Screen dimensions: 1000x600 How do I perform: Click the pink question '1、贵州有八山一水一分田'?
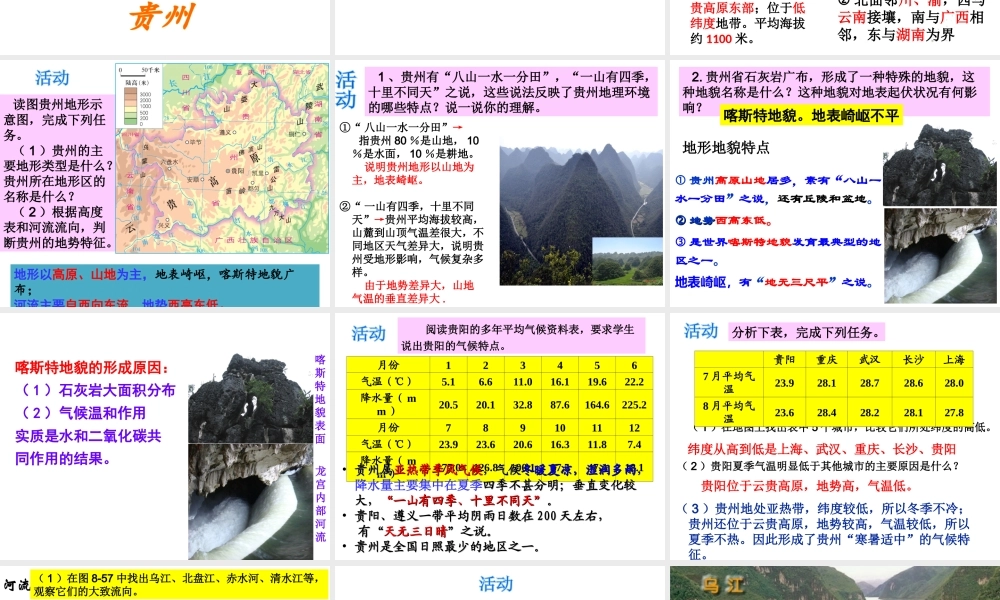pyautogui.click(x=511, y=92)
